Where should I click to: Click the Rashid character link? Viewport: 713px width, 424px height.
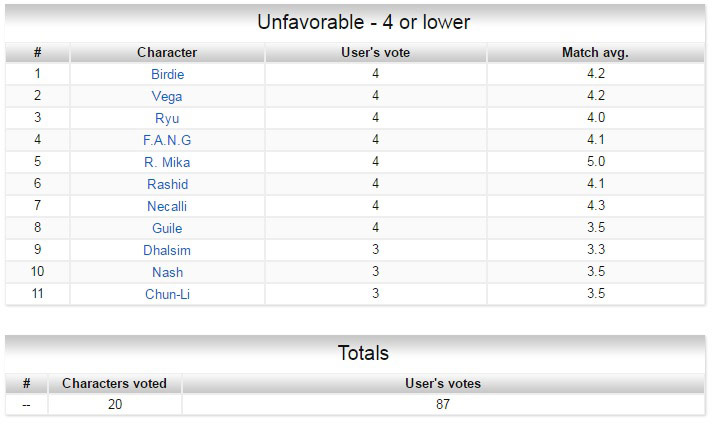pyautogui.click(x=167, y=184)
